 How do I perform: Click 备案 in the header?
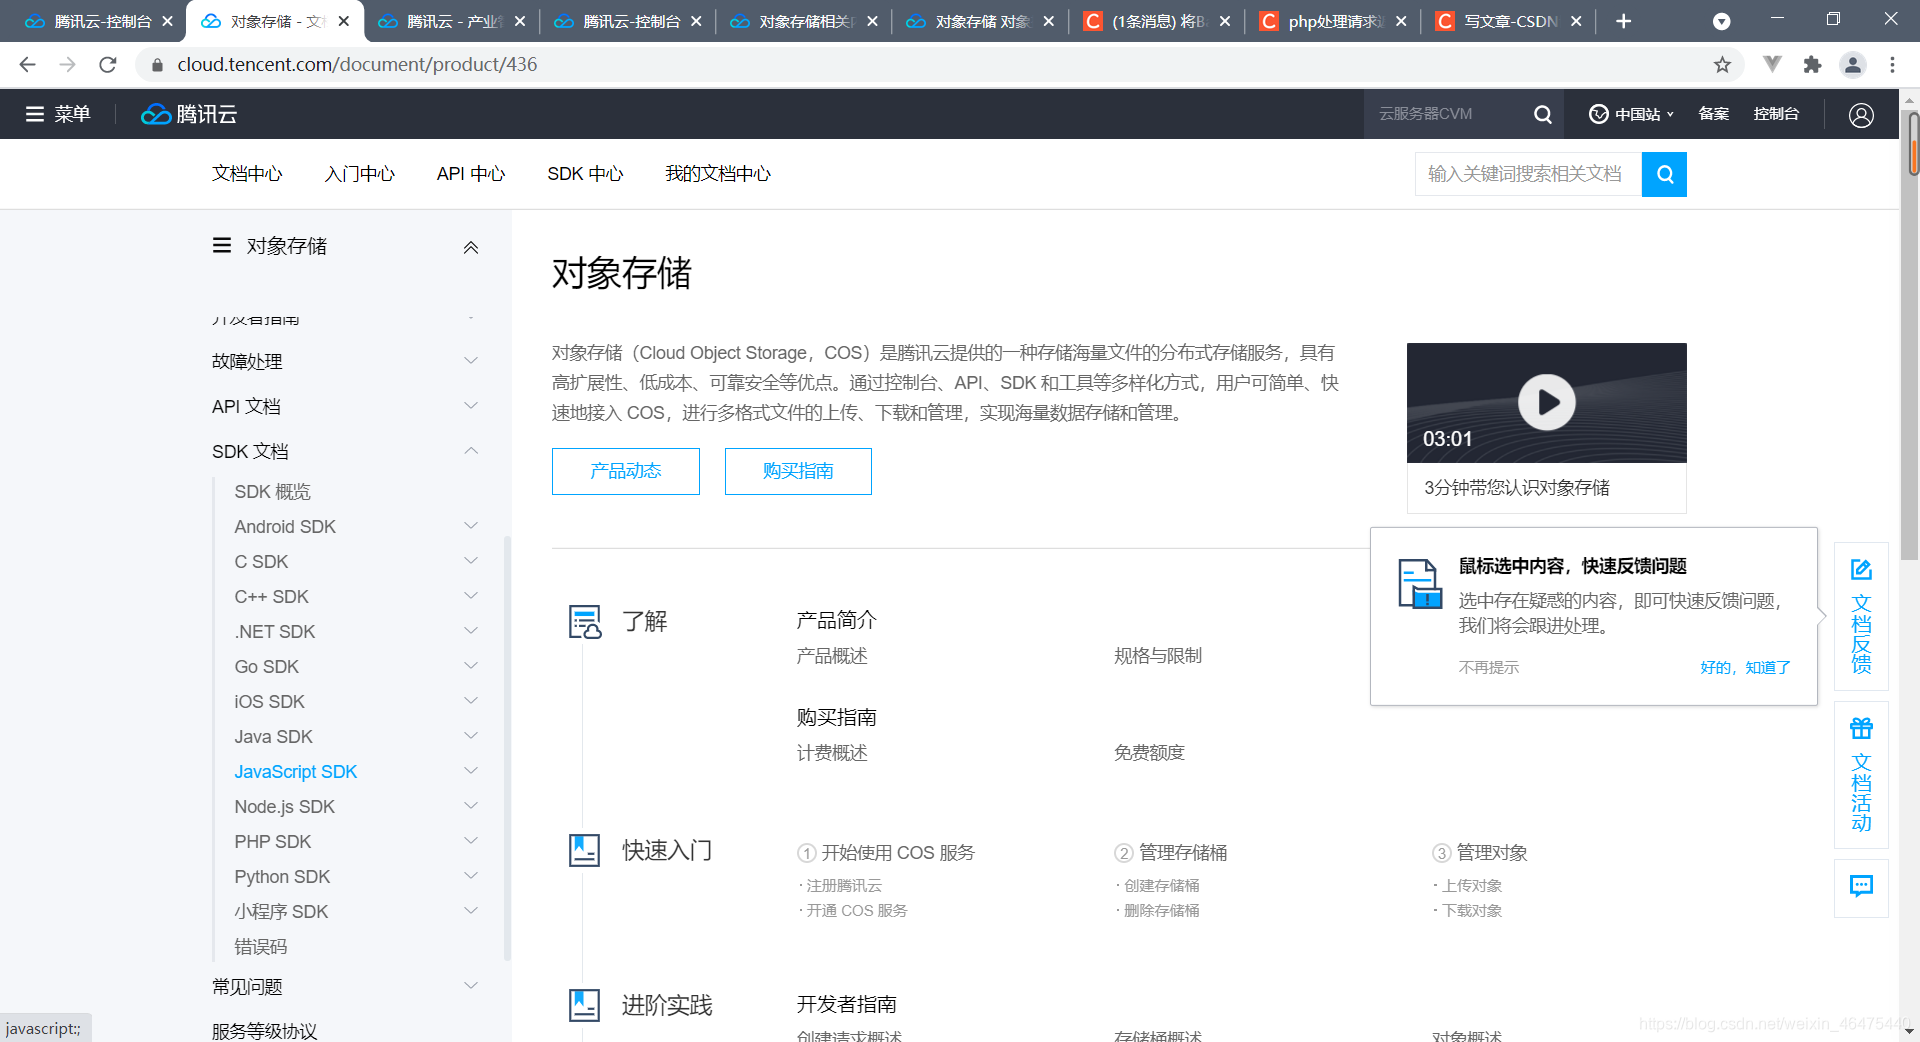click(x=1714, y=114)
